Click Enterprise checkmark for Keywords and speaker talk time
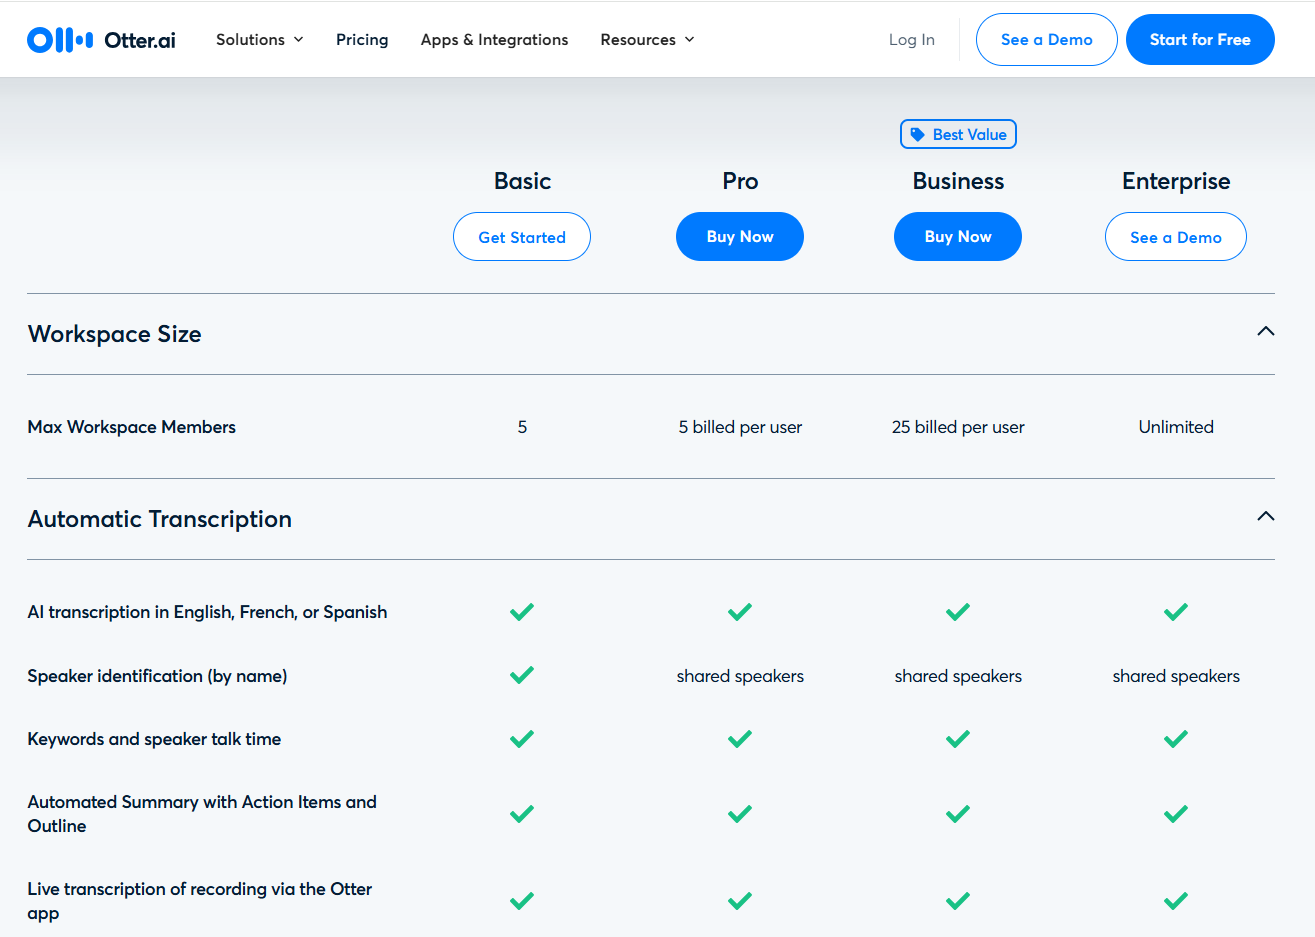 [x=1176, y=739]
